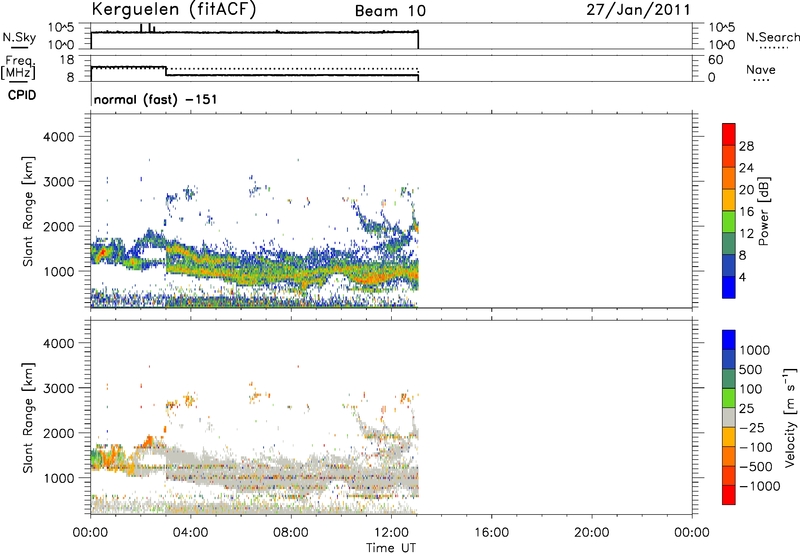
Task: Click the 'CPID' row label
Action: pyautogui.click(x=22, y=95)
